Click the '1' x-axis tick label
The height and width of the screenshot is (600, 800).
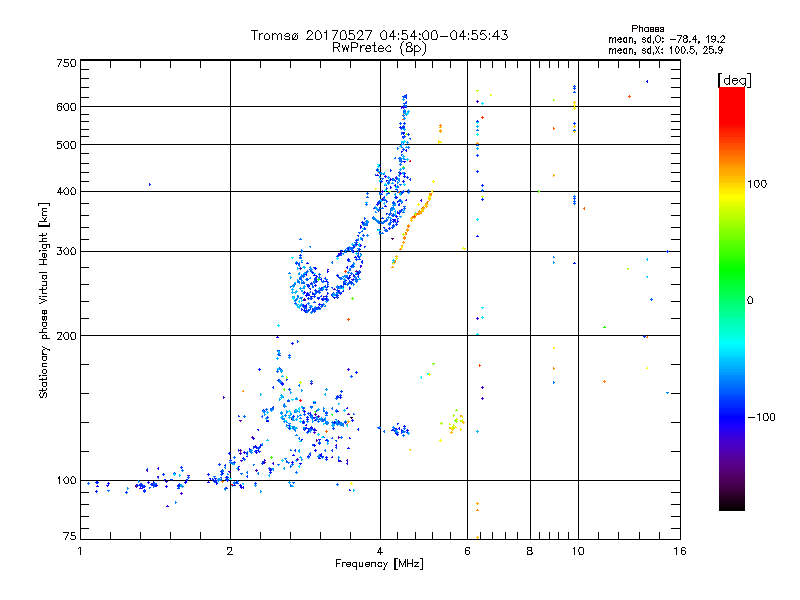click(x=80, y=551)
